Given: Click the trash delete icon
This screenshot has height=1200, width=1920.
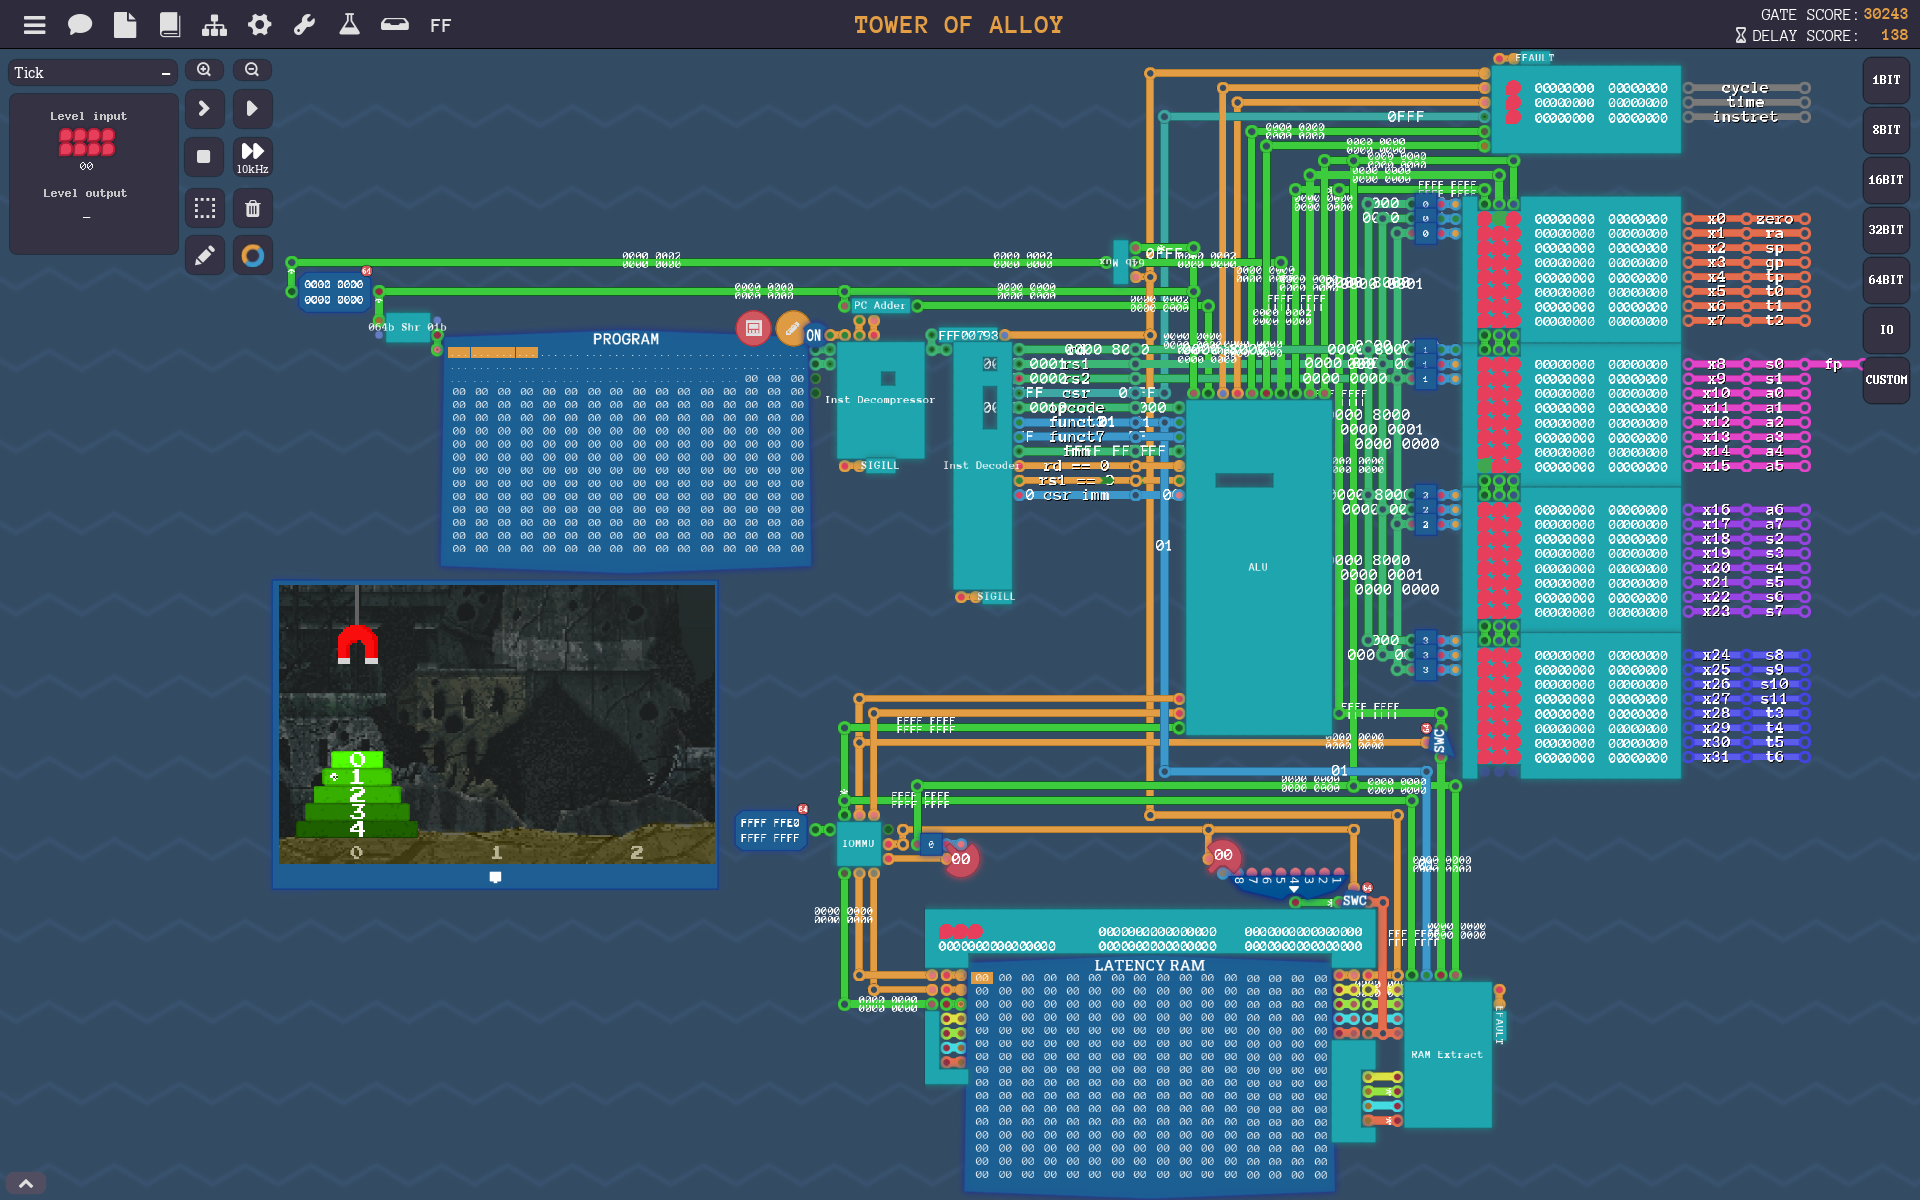Looking at the screenshot, I should coord(253,208).
